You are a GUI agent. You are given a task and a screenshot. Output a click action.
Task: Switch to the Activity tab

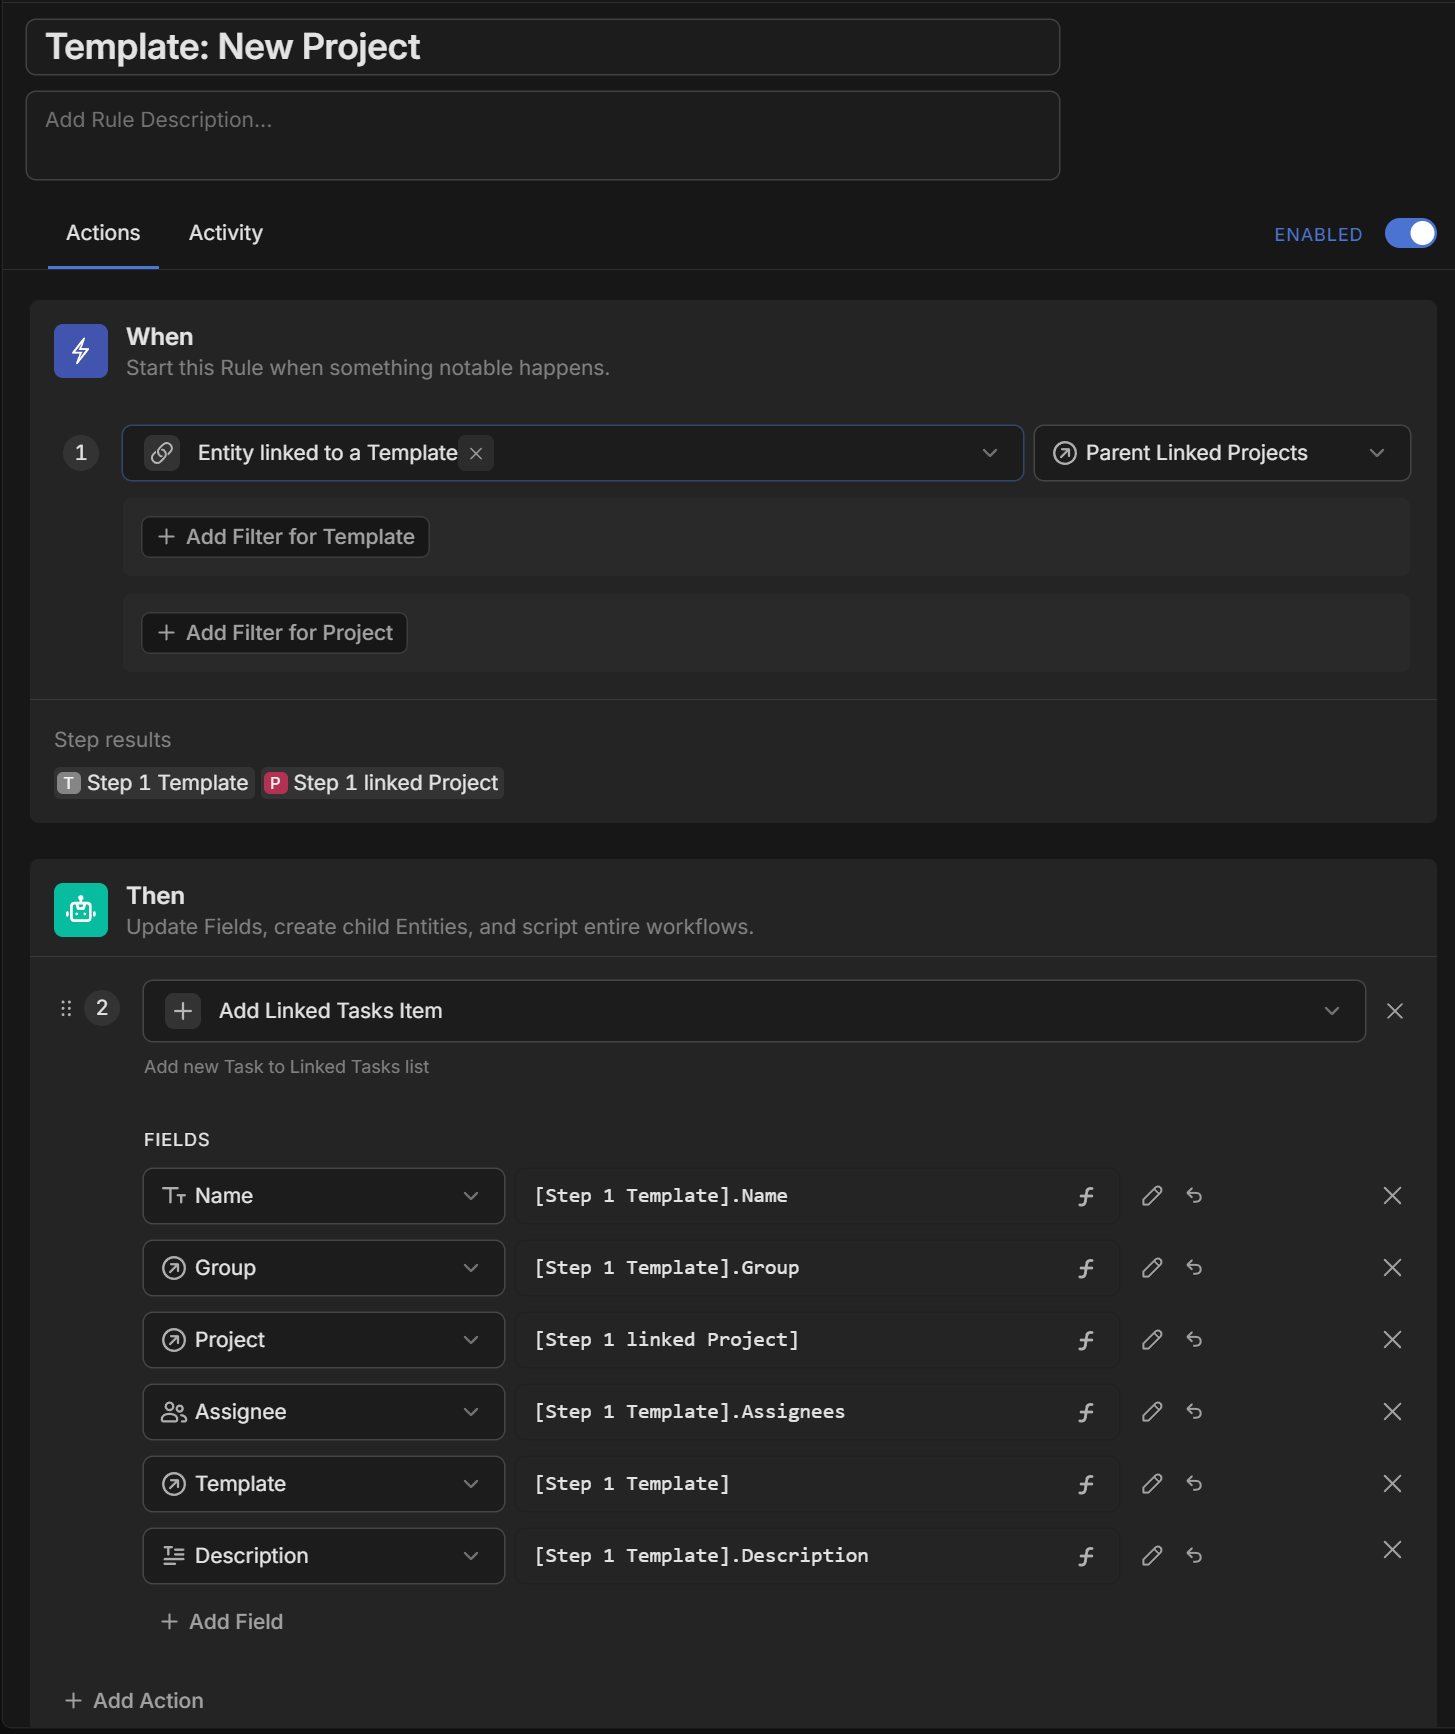tap(226, 233)
